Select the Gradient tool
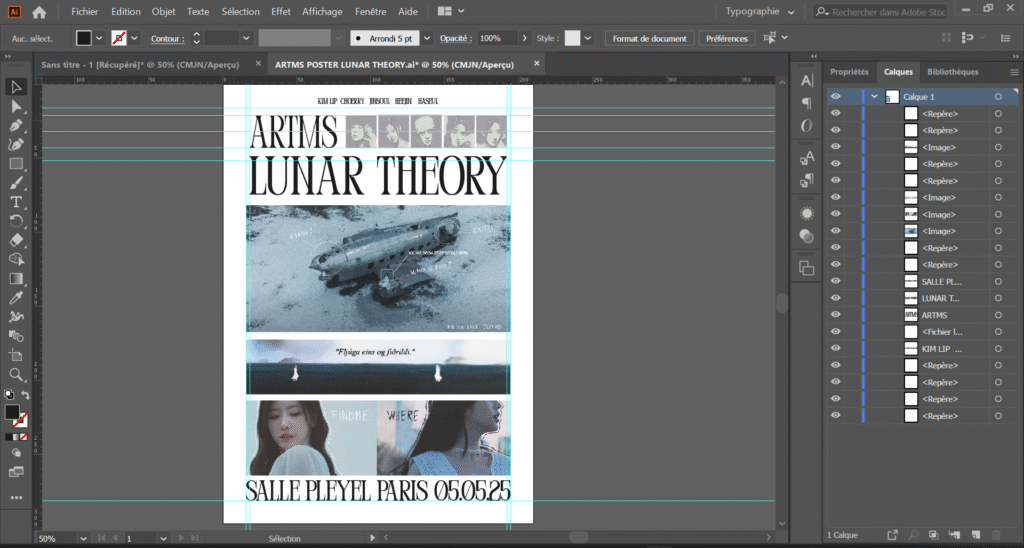The height and width of the screenshot is (548, 1024). pyautogui.click(x=16, y=279)
